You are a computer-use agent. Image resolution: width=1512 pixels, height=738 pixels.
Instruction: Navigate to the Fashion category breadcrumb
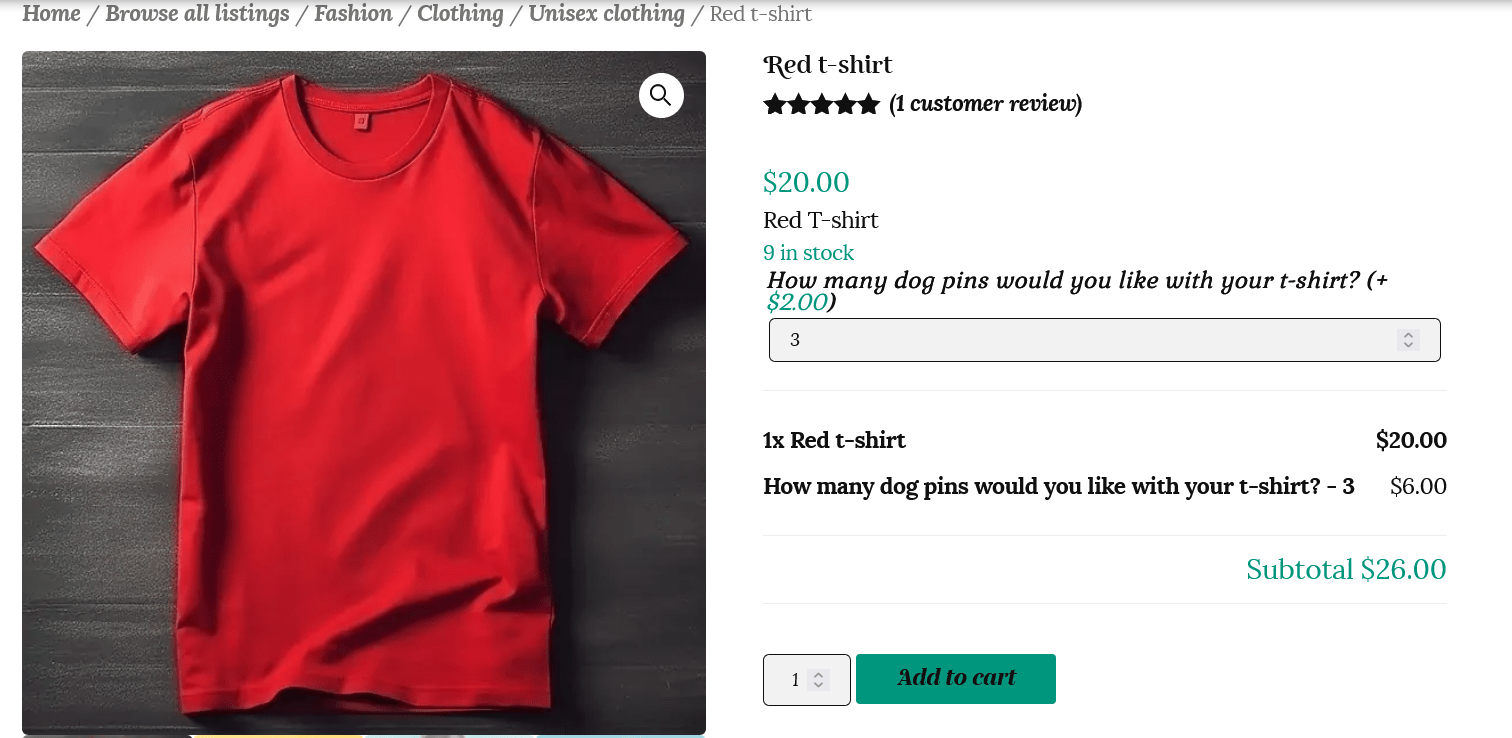[353, 14]
